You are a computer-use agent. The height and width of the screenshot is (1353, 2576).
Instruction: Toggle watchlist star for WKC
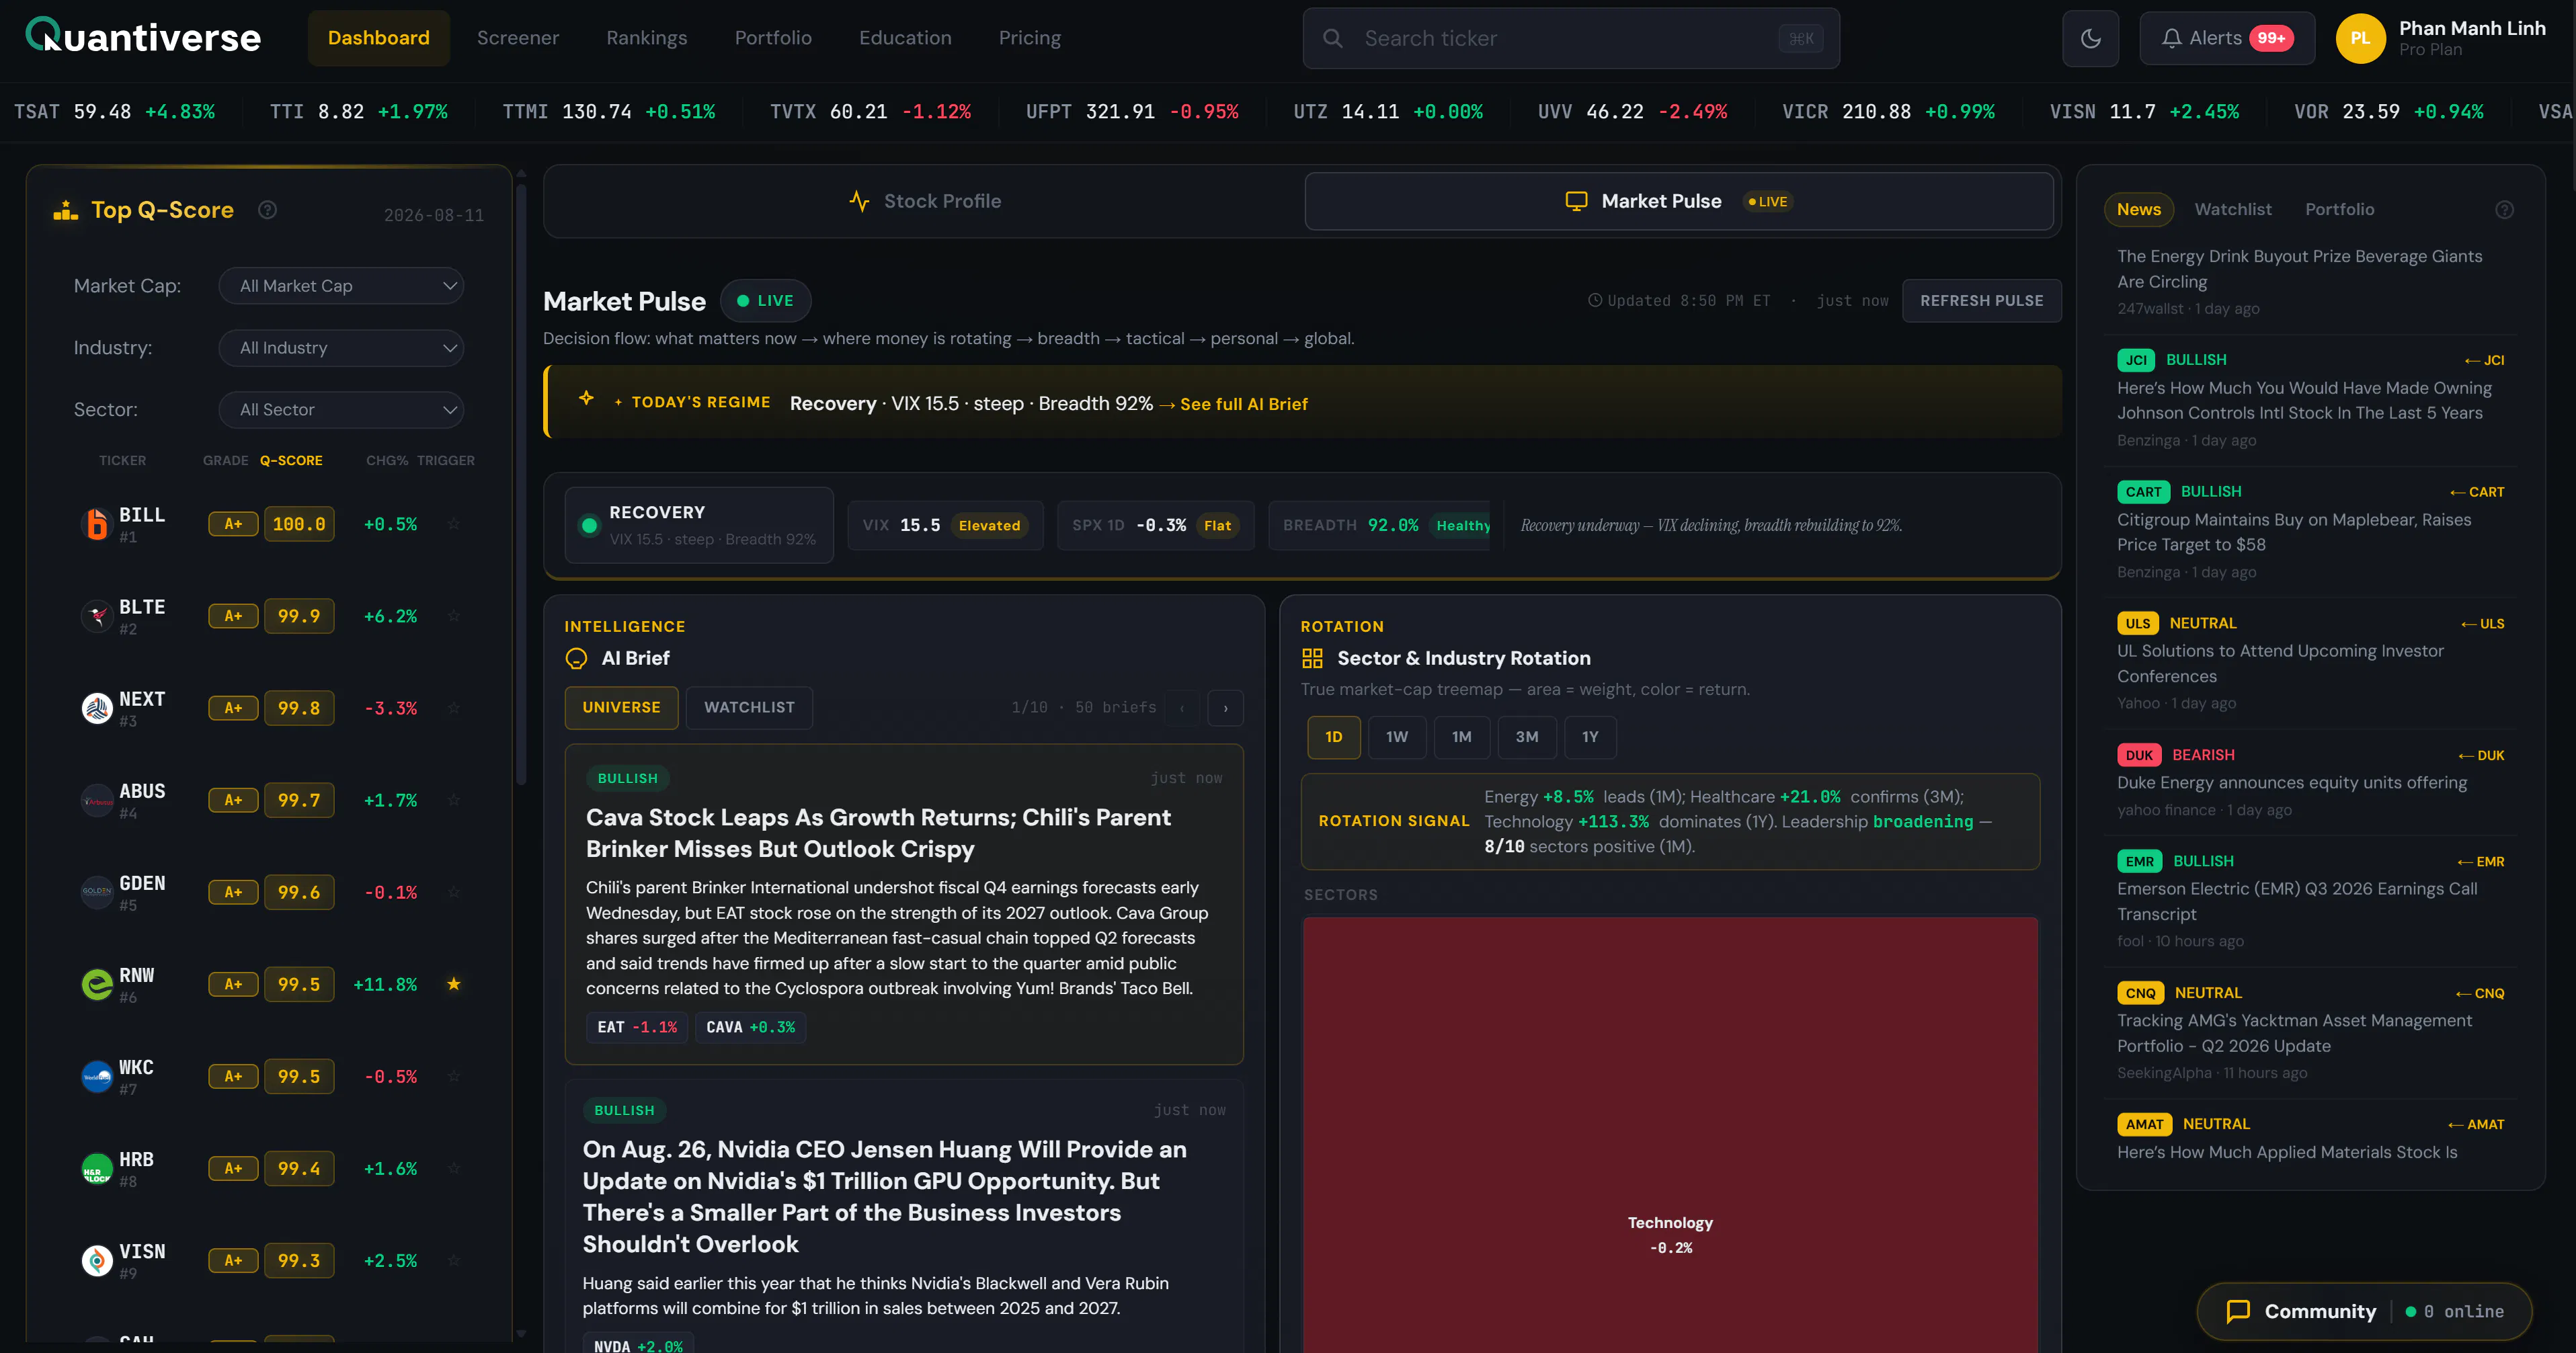(x=454, y=1076)
